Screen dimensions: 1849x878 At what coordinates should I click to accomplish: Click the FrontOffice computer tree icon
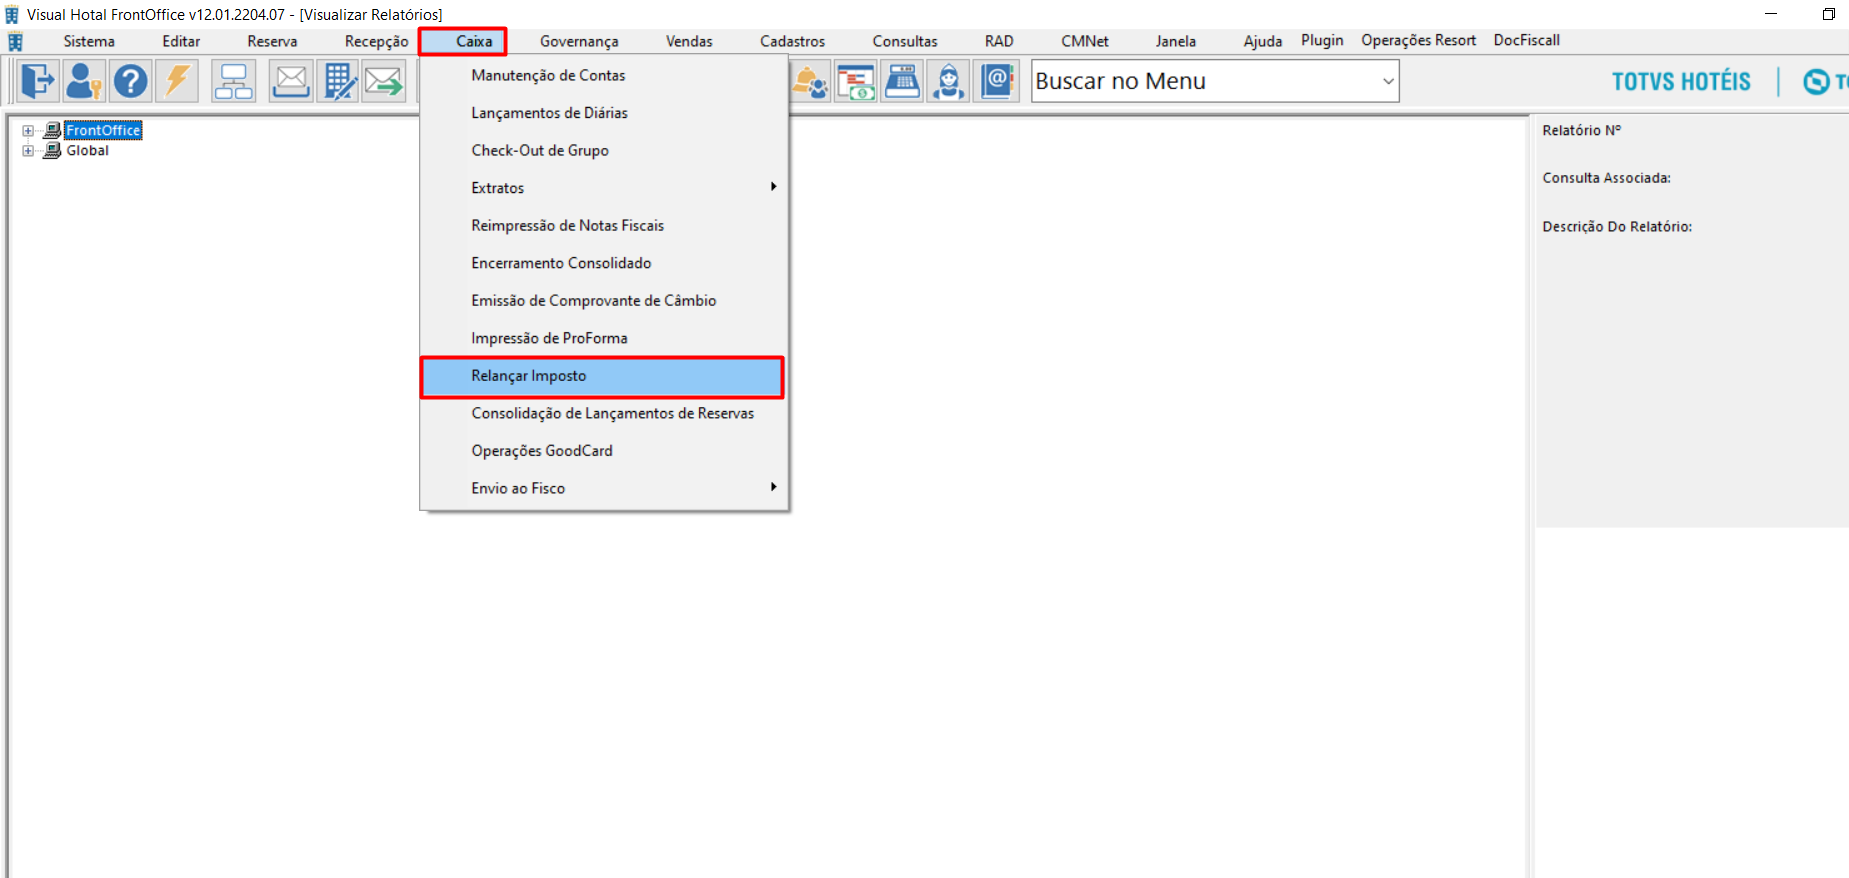coord(53,130)
